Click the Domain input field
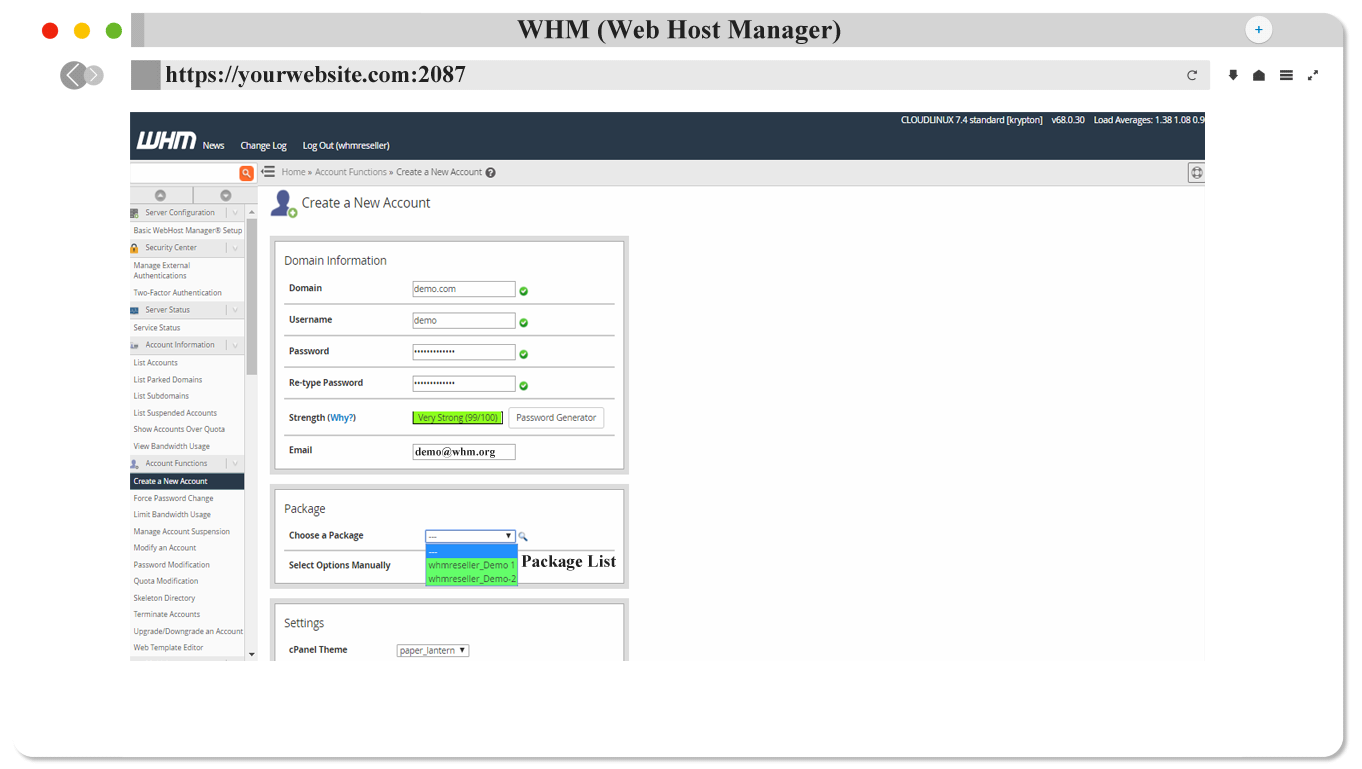 pos(464,289)
